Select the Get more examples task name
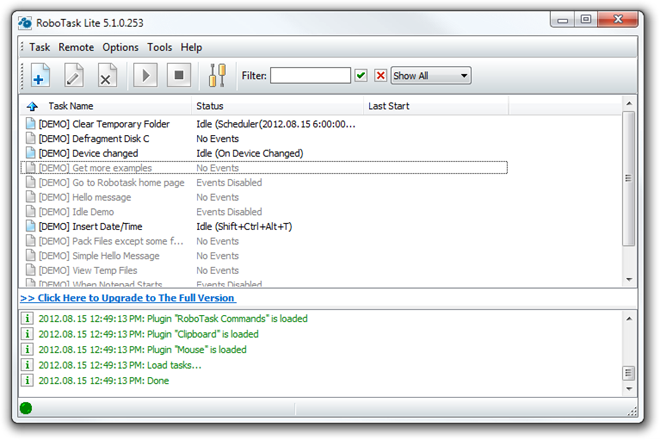The width and height of the screenshot is (660, 440). pyautogui.click(x=95, y=168)
